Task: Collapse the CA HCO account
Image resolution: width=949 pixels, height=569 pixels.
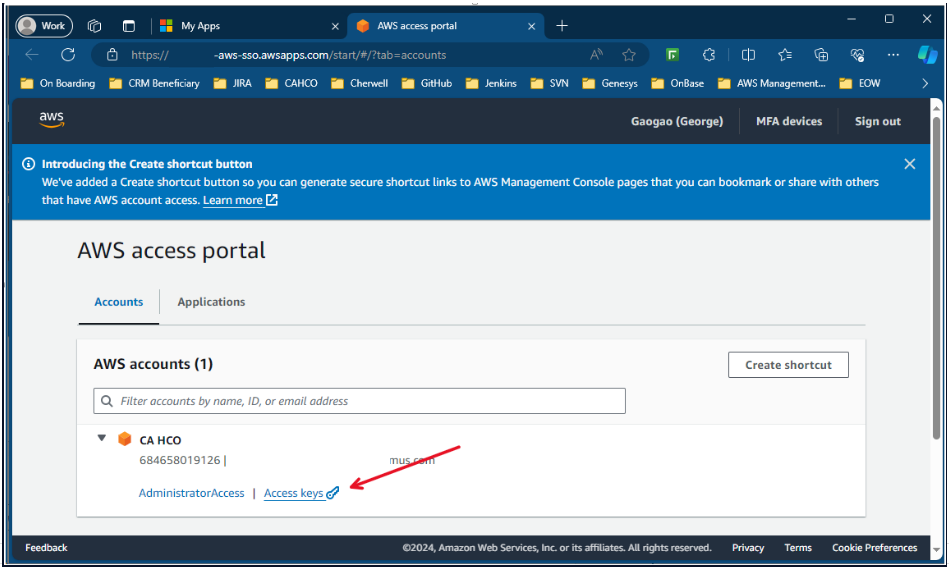Action: point(102,438)
